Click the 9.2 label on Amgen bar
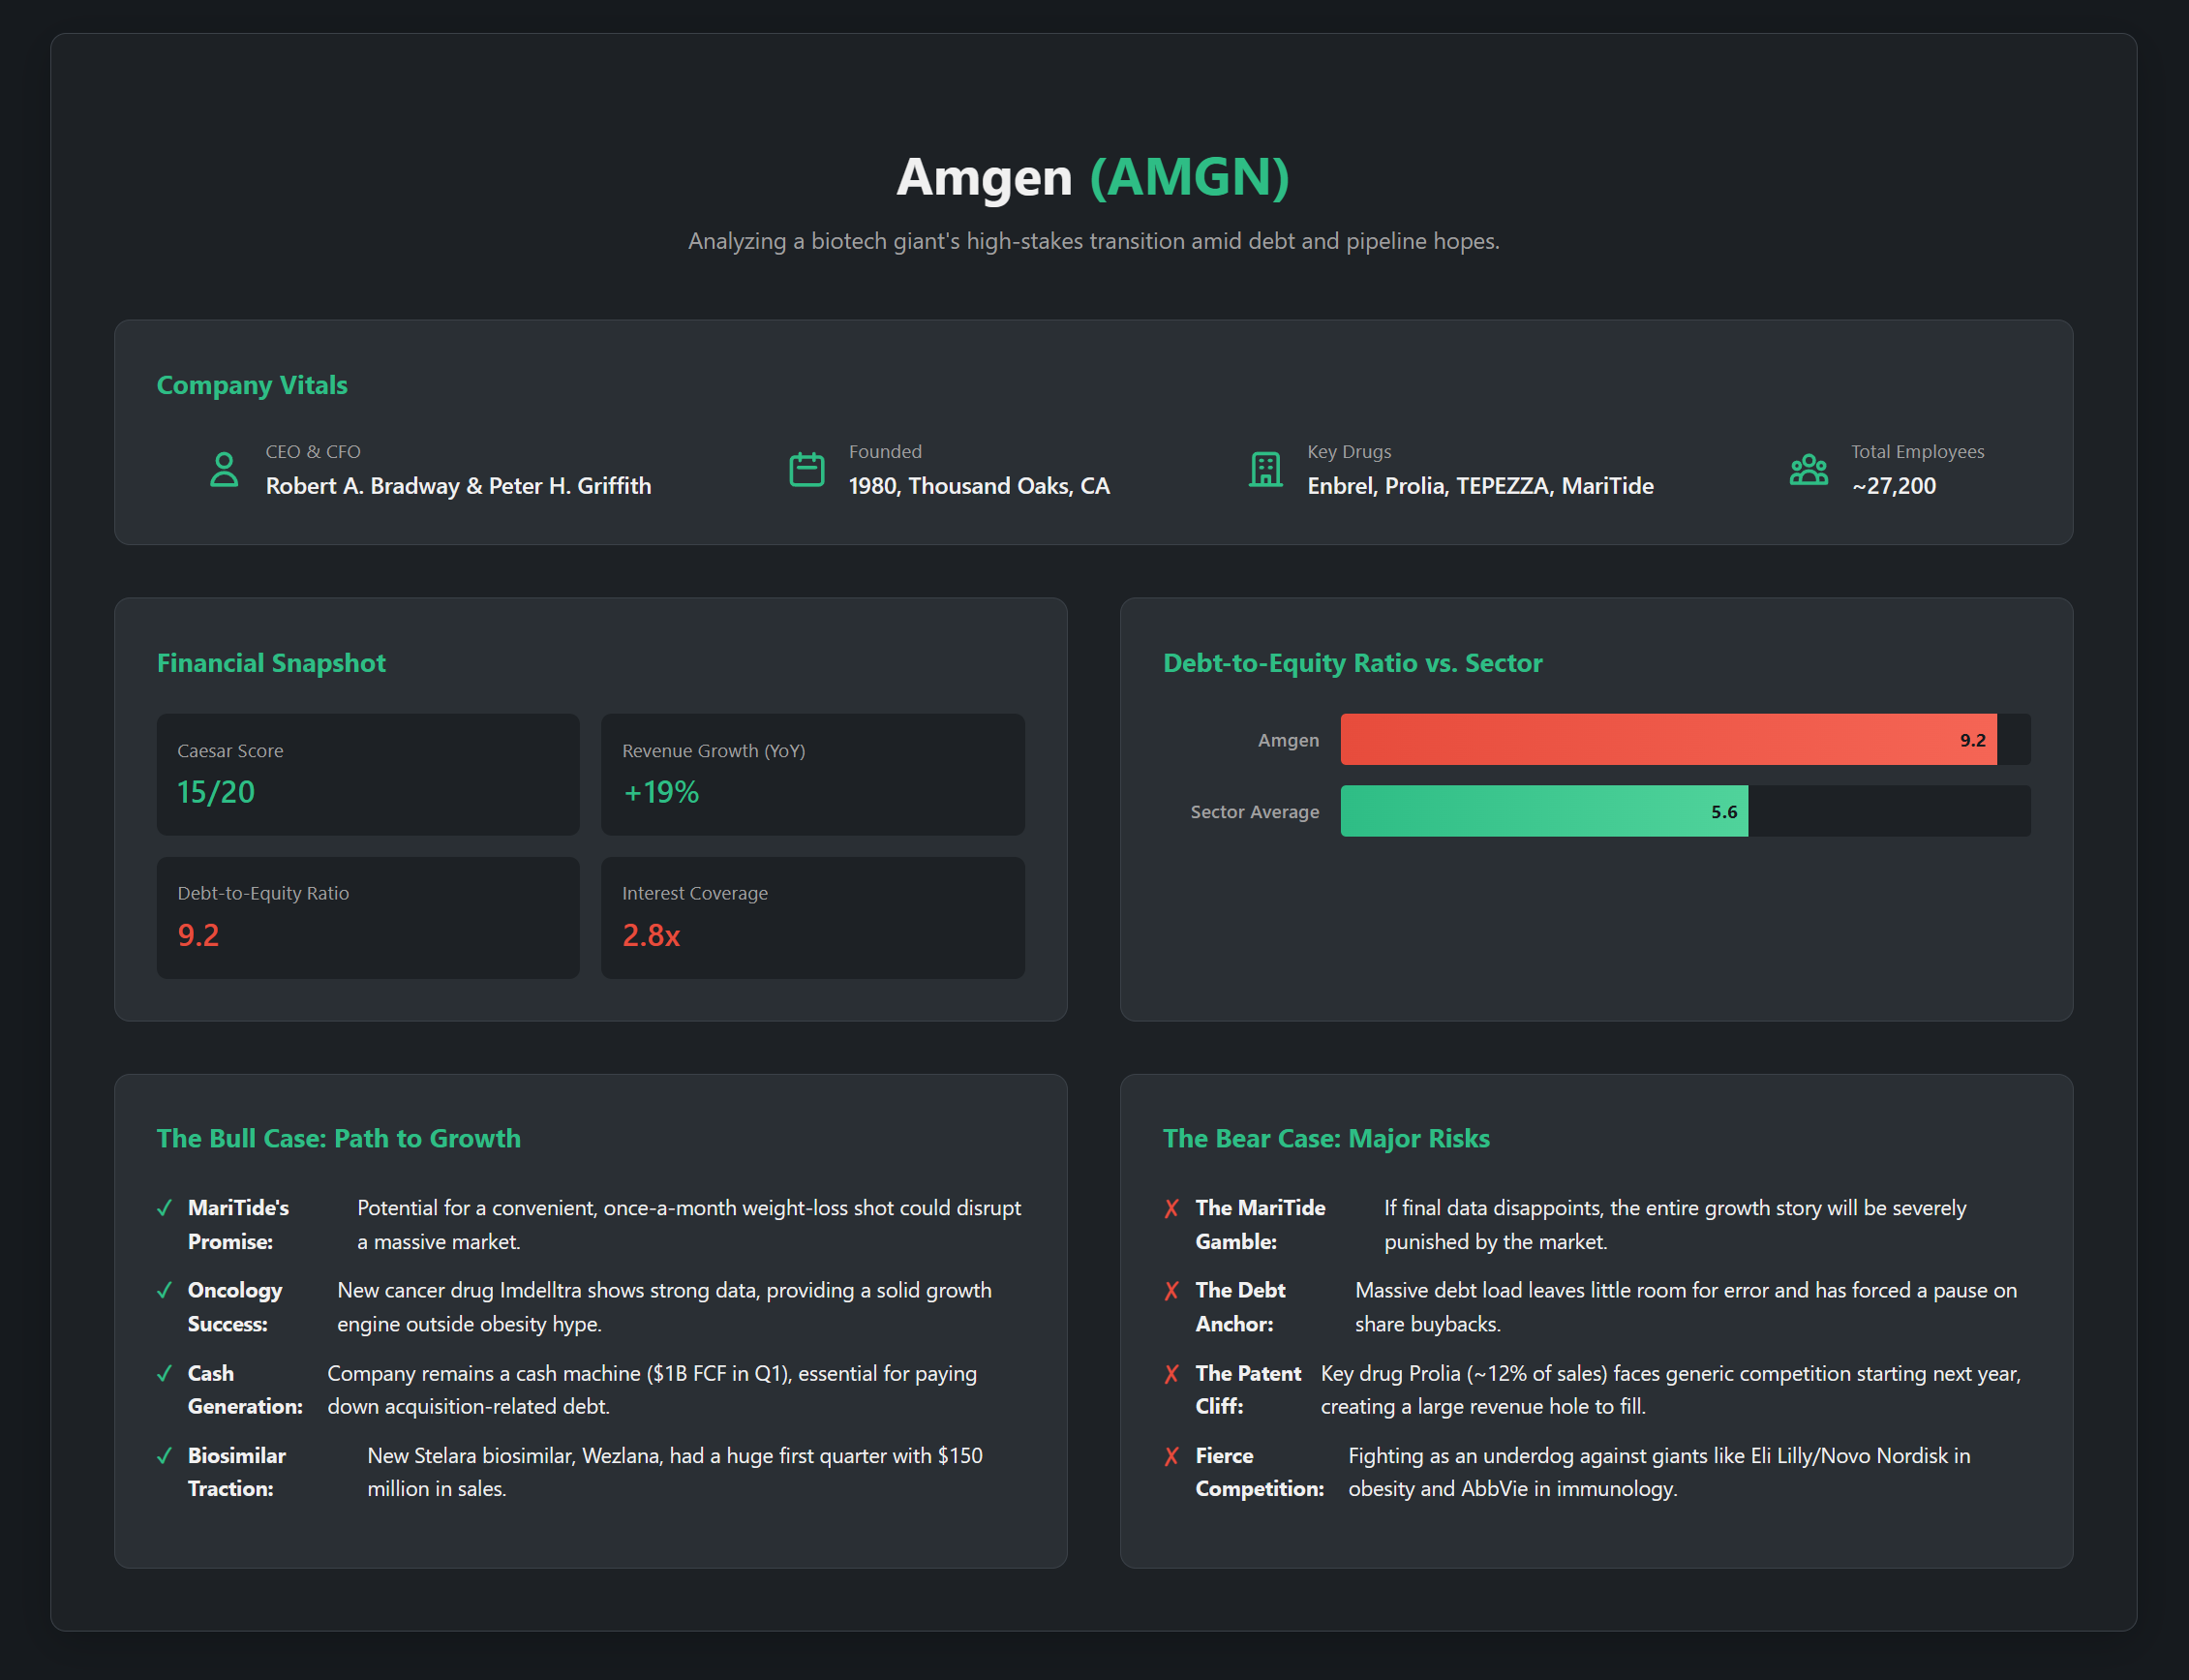 pyautogui.click(x=1972, y=740)
